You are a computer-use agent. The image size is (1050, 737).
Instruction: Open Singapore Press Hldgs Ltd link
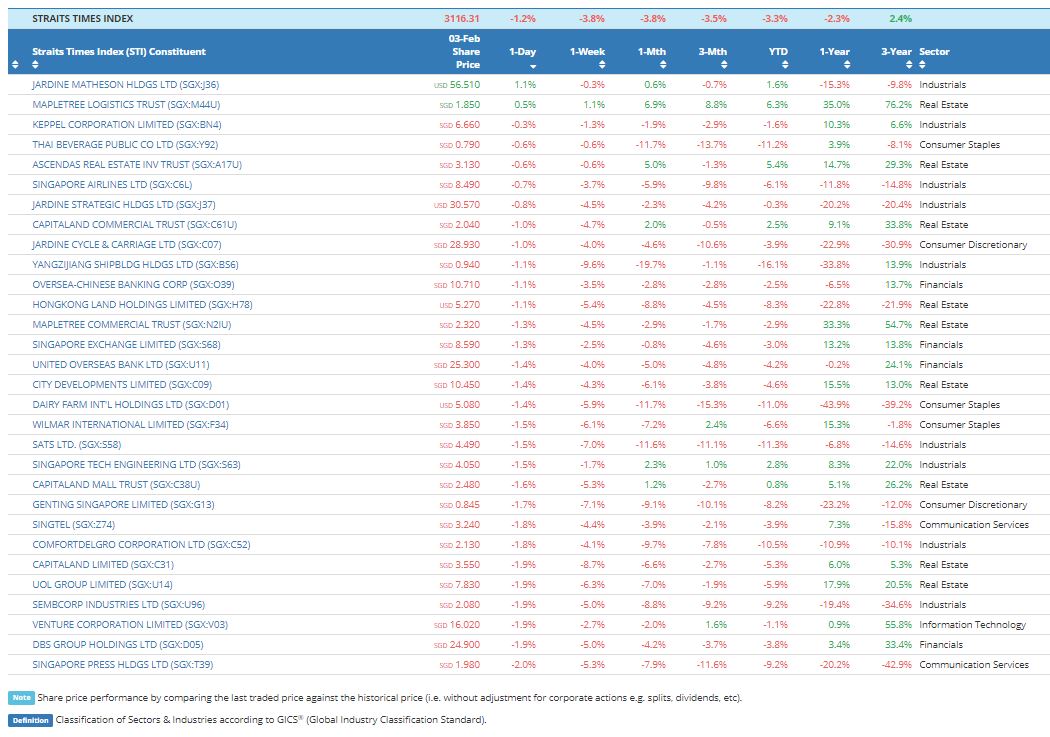tap(123, 665)
